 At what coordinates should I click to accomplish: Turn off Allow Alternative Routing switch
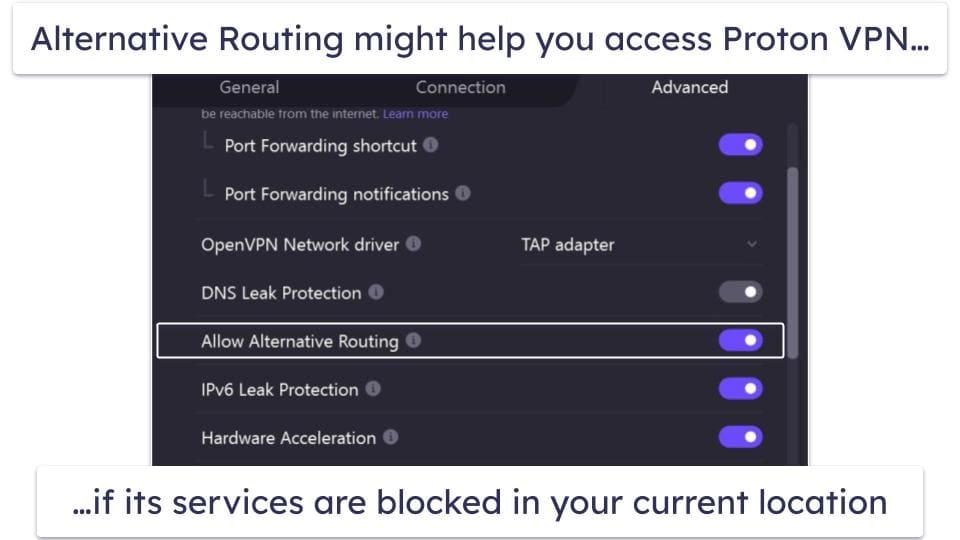click(x=740, y=341)
